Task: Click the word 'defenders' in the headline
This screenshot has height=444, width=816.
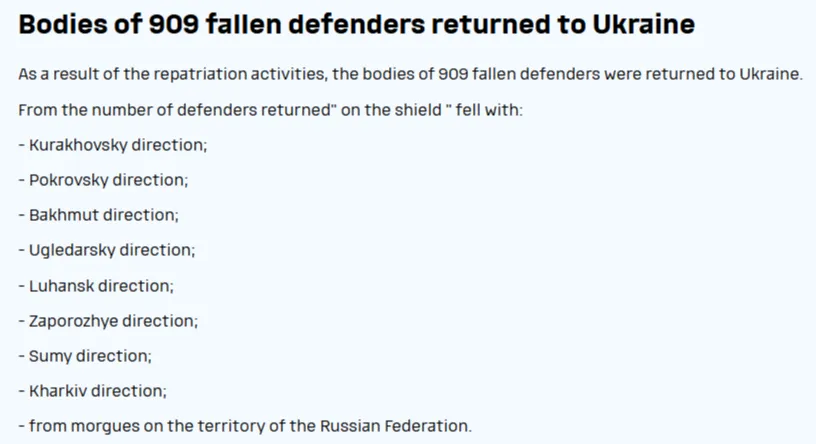Action: pyautogui.click(x=356, y=24)
